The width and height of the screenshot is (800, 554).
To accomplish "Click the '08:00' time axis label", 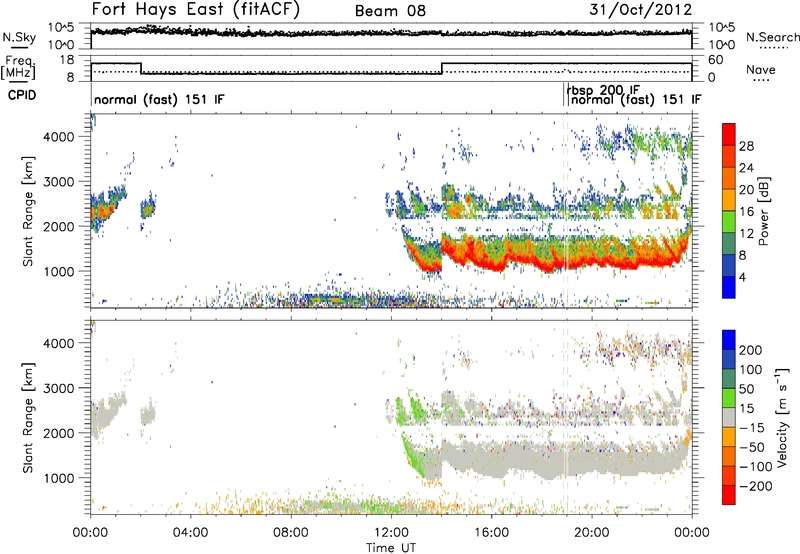I will coord(291,533).
